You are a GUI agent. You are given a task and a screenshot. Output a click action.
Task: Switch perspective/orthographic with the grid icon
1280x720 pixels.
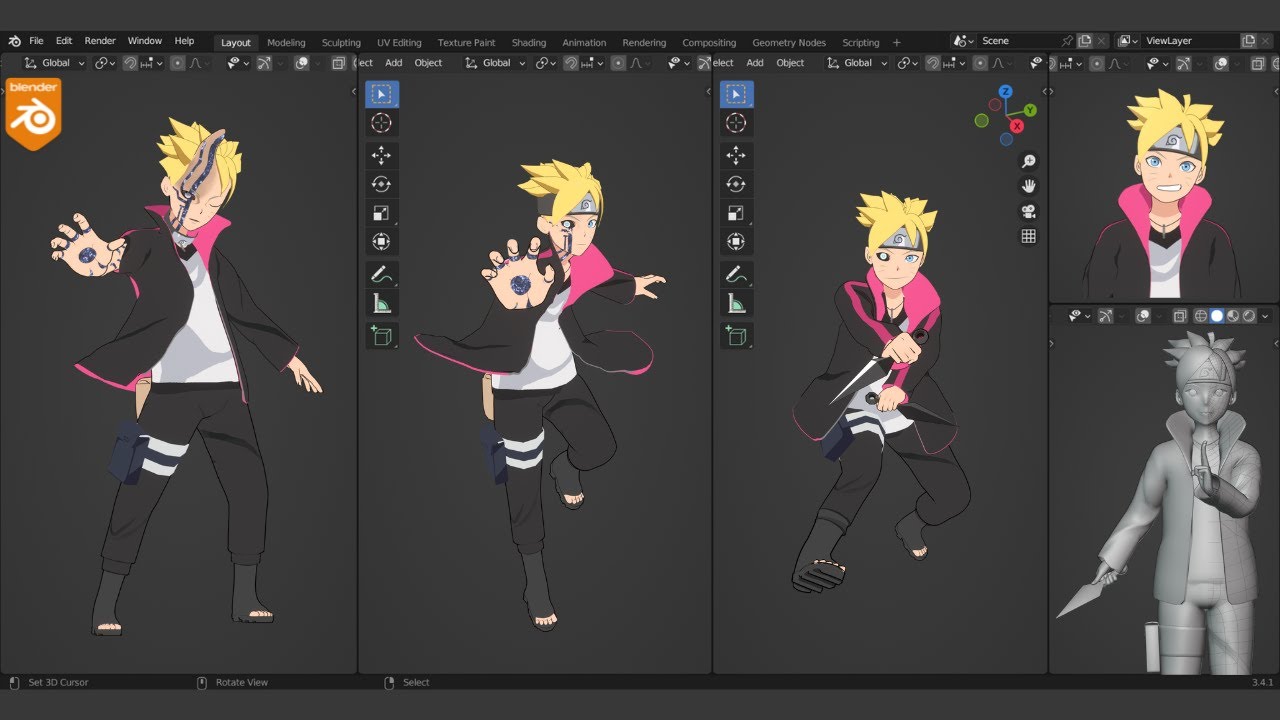1028,236
